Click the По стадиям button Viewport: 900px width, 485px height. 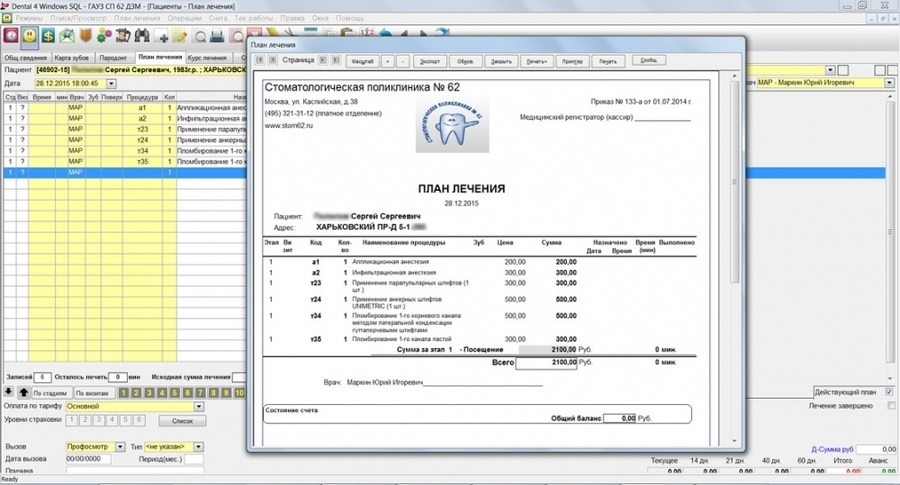coord(50,393)
